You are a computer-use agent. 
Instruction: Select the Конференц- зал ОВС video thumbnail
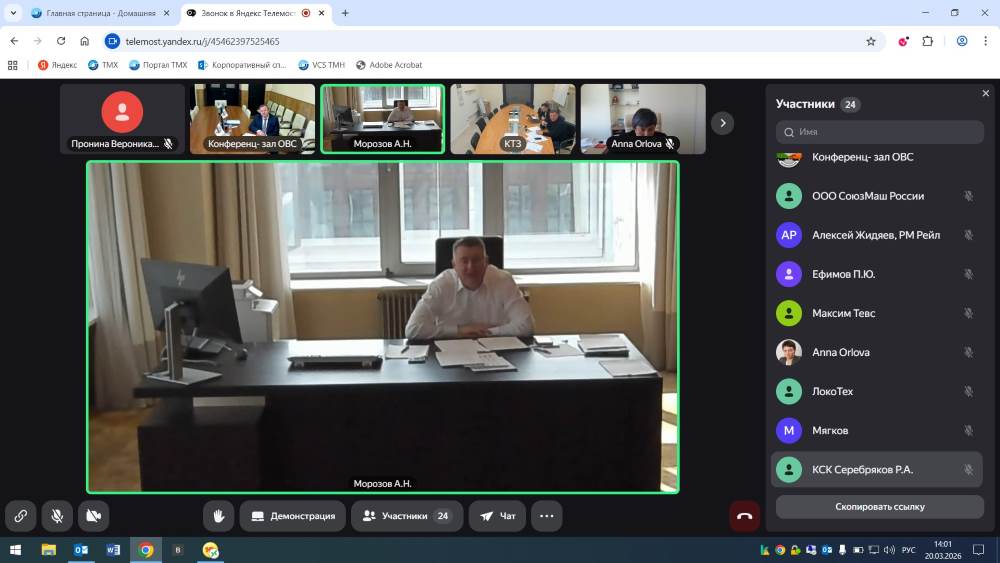point(252,118)
